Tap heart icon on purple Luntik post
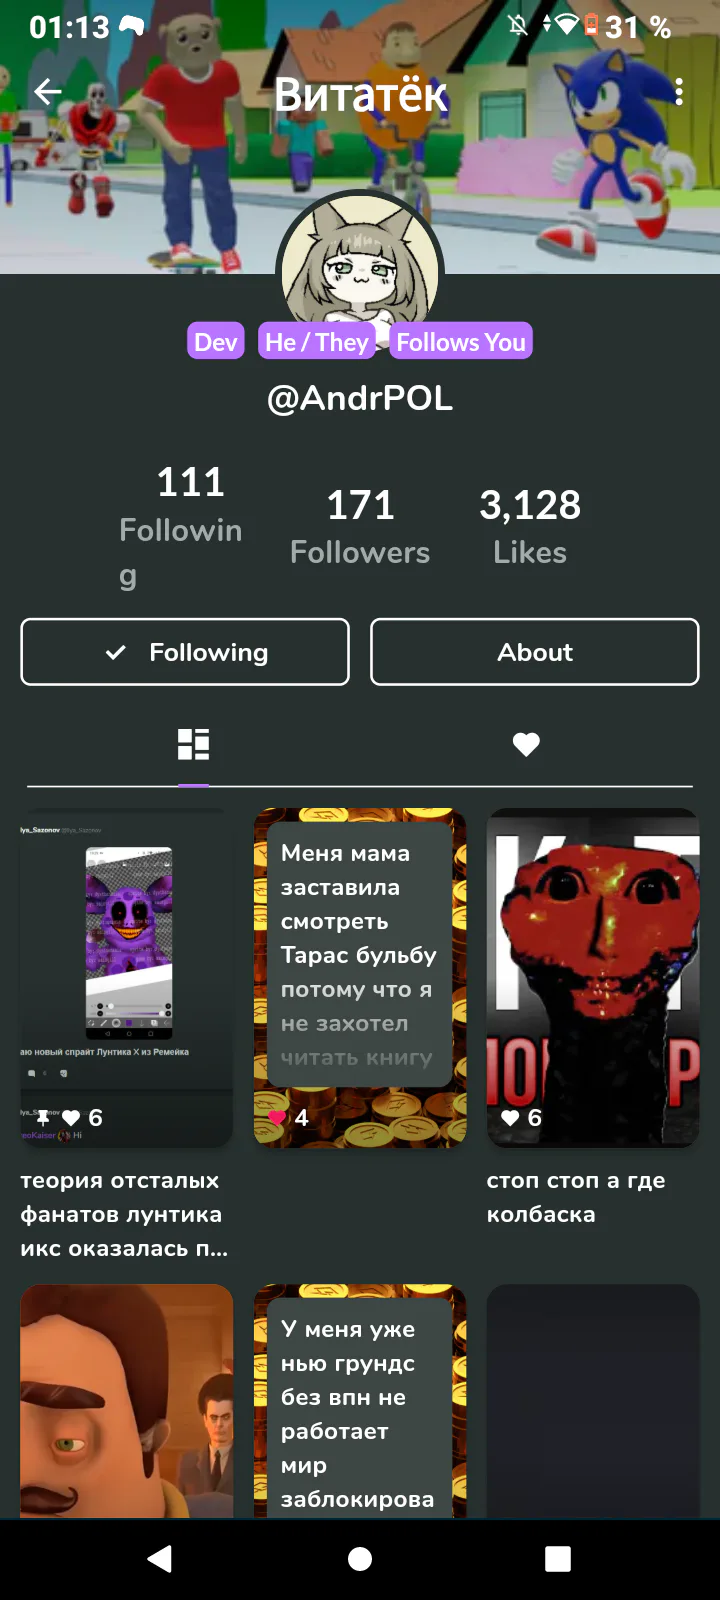 tap(71, 1118)
